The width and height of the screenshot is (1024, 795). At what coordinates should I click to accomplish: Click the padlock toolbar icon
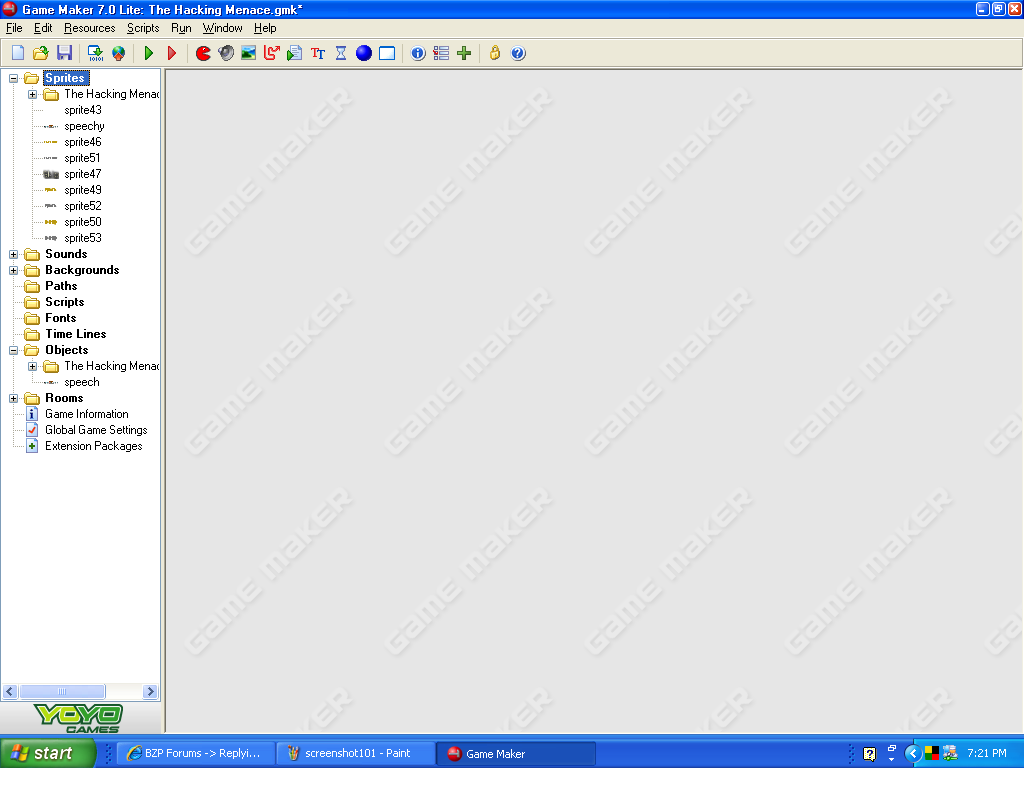pos(495,53)
